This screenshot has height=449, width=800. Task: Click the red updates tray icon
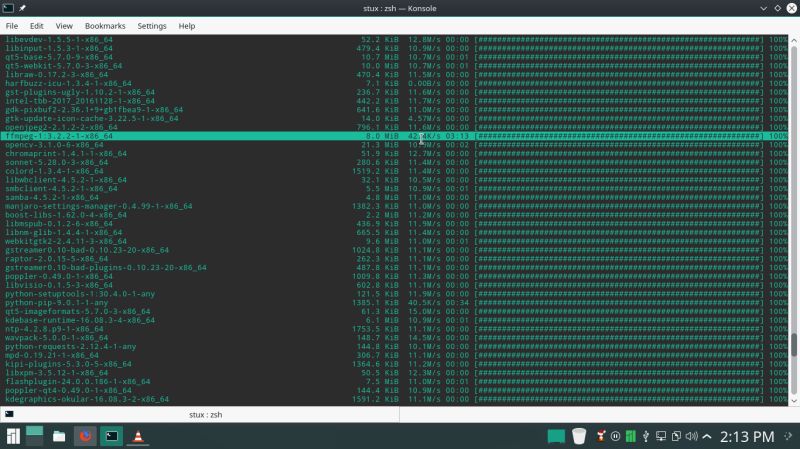point(601,436)
